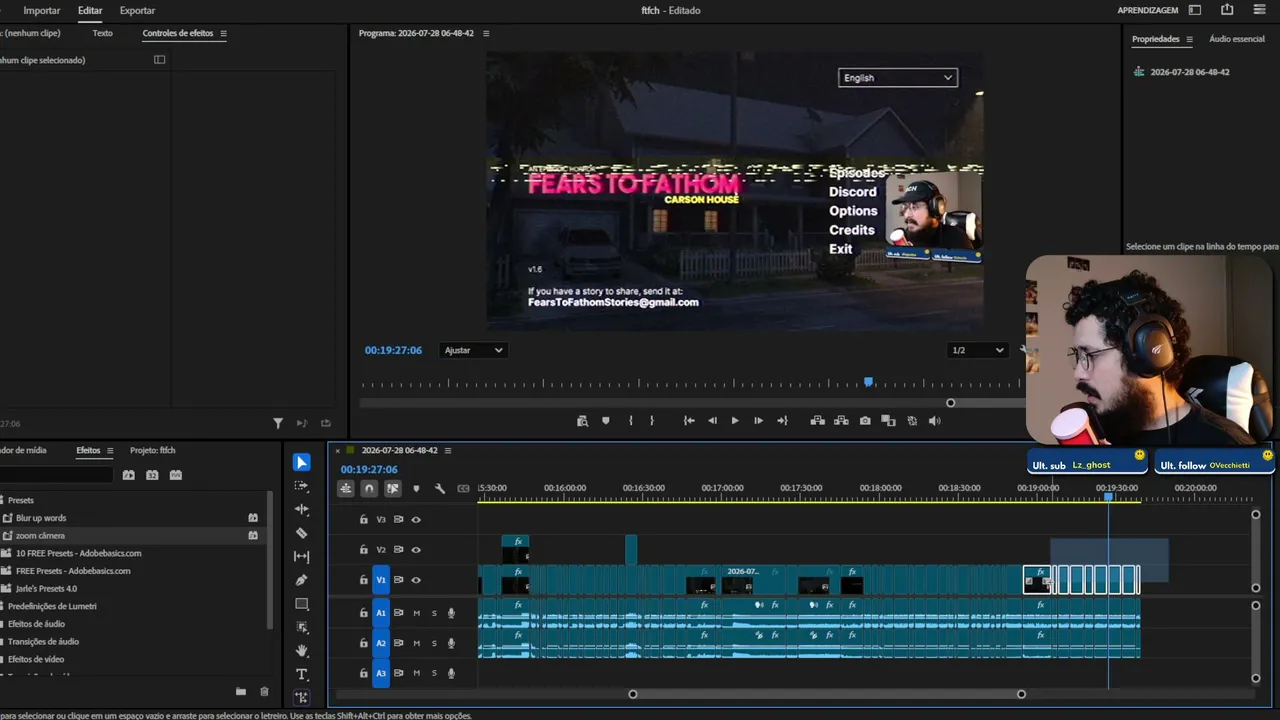This screenshot has width=1280, height=720.
Task: Open Propriedades panel menu
Action: coord(1190,39)
